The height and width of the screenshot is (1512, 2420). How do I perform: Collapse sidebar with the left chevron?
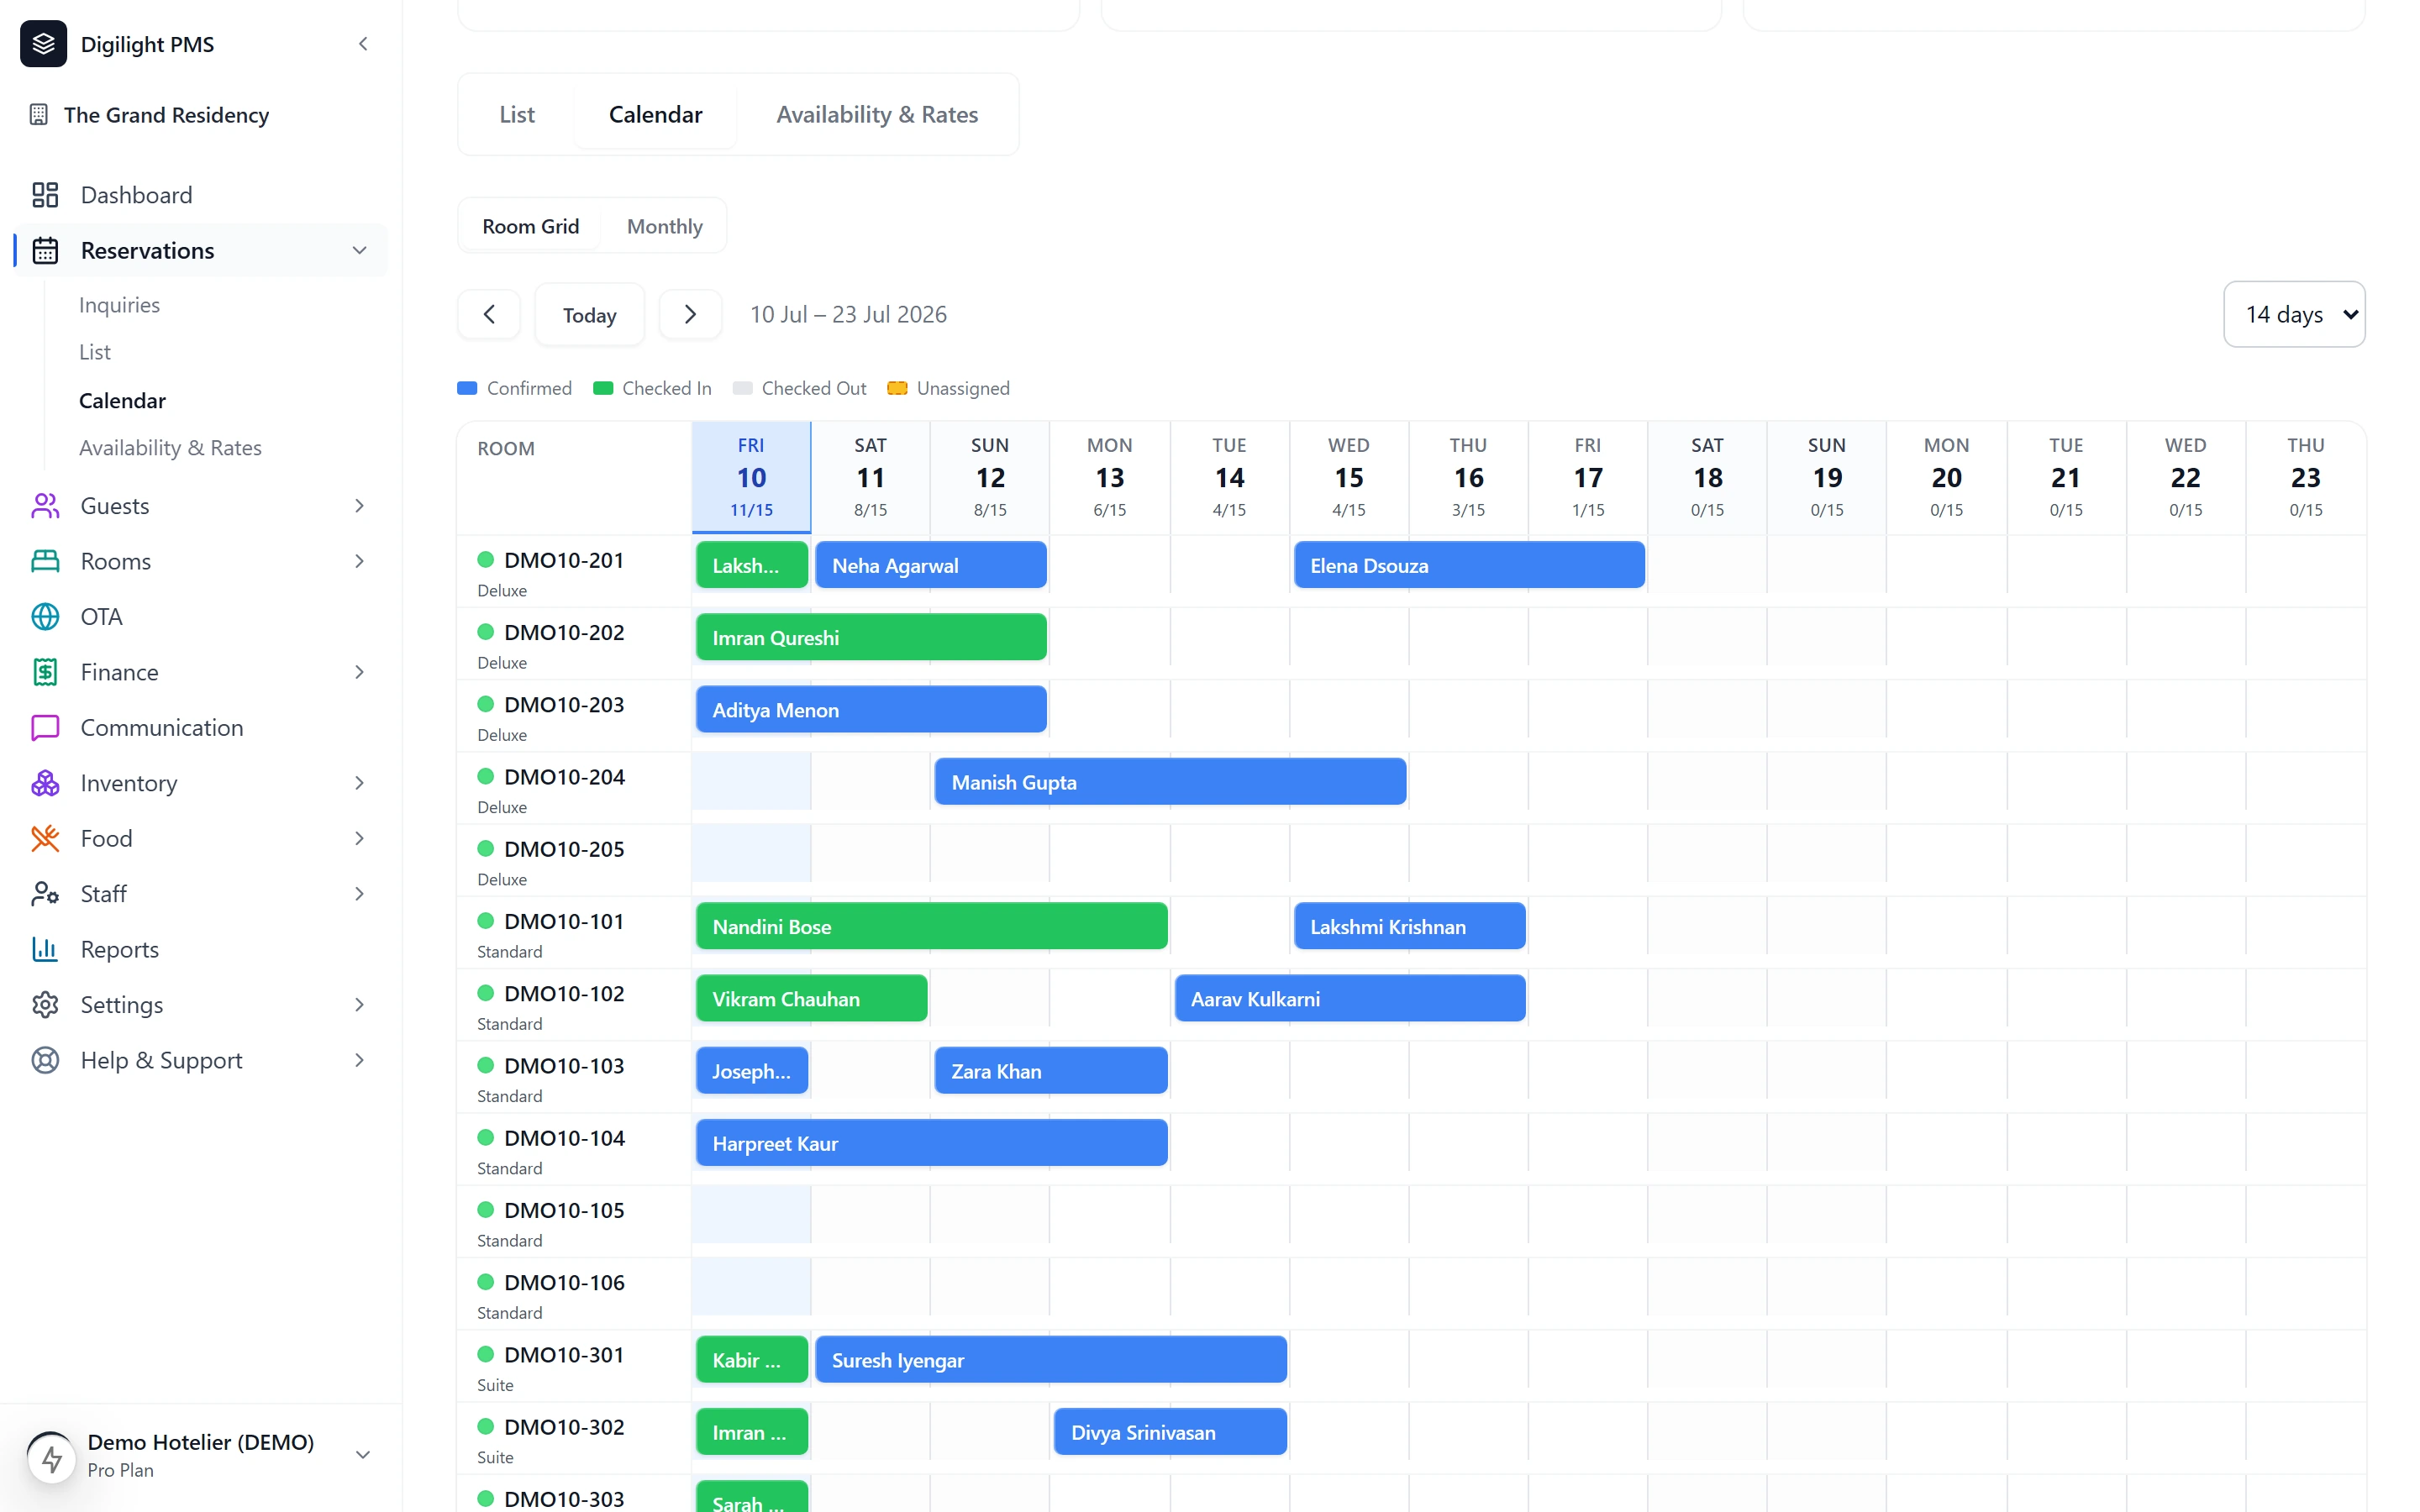point(363,44)
